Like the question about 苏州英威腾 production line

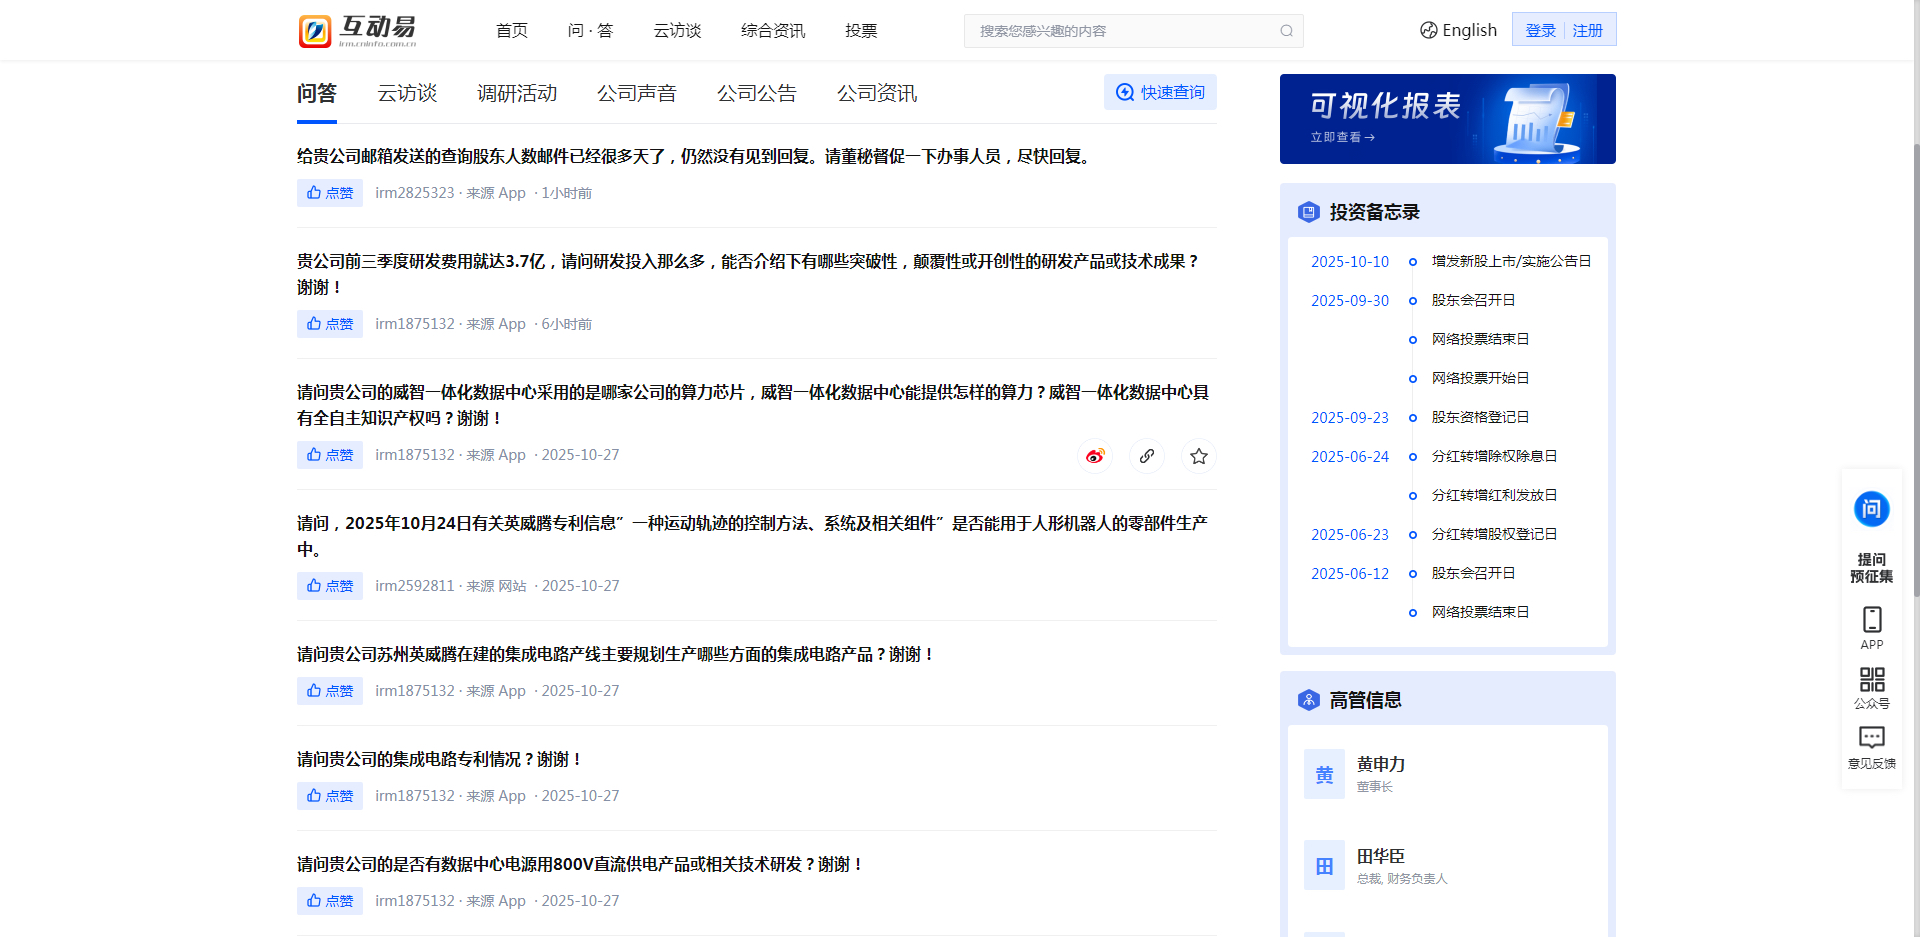click(330, 691)
